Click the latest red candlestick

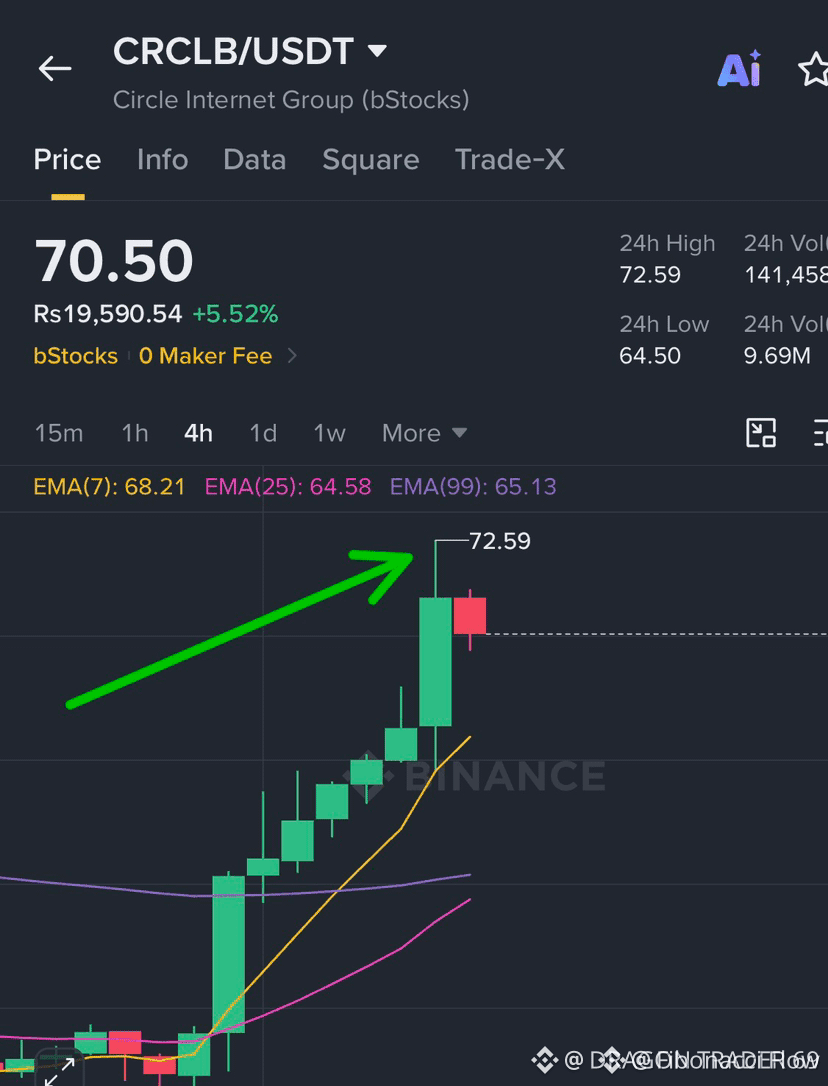[x=470, y=616]
